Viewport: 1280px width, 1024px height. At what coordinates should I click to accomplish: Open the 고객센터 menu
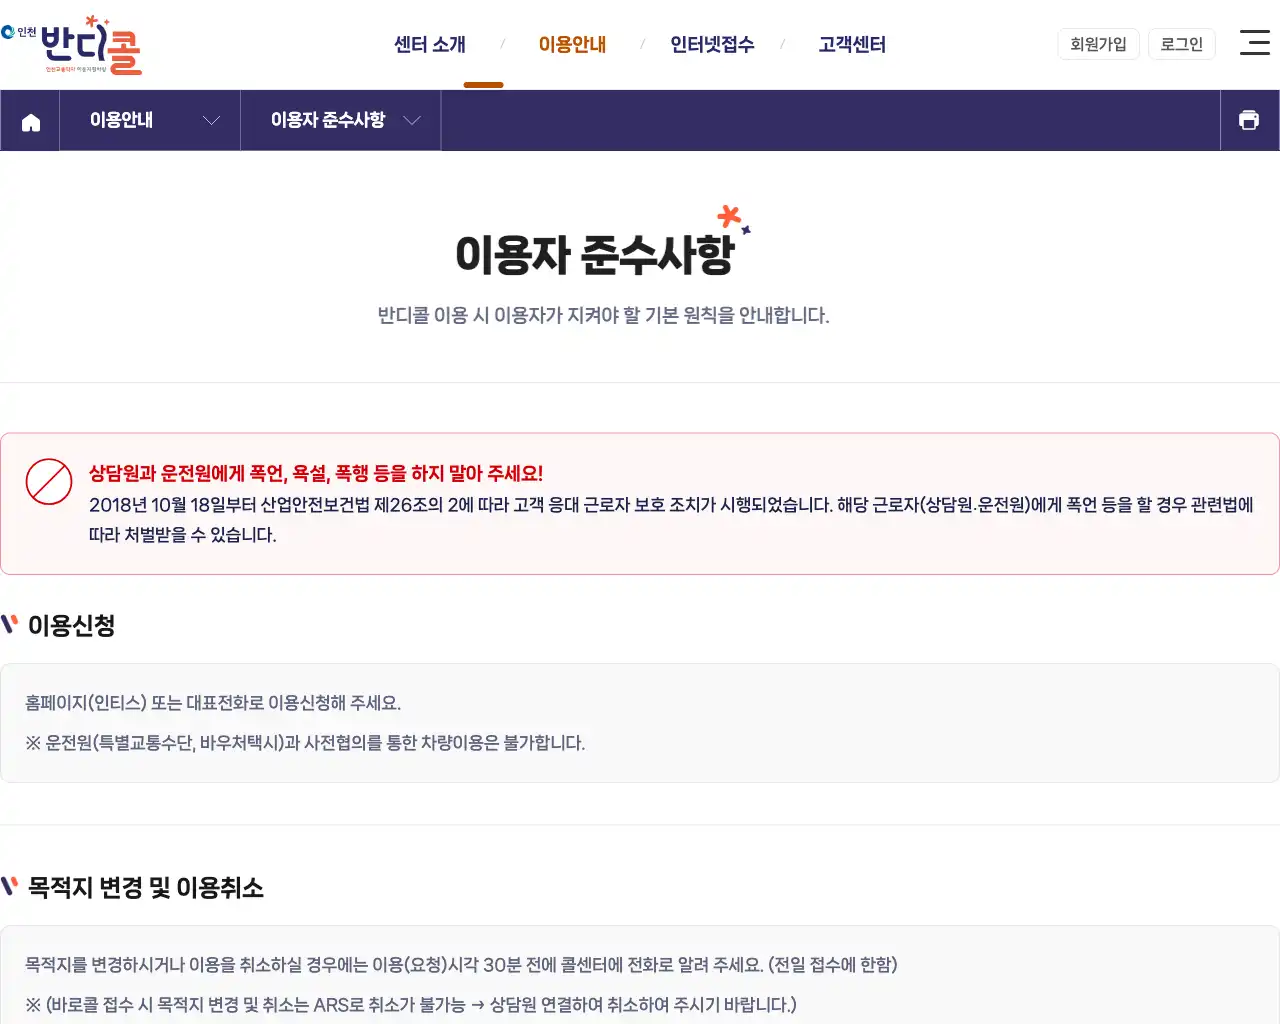852,44
